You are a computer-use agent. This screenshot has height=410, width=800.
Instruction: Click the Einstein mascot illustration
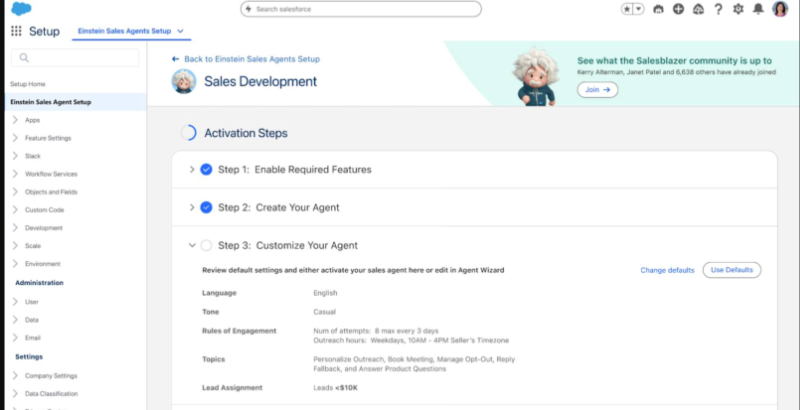[535, 76]
